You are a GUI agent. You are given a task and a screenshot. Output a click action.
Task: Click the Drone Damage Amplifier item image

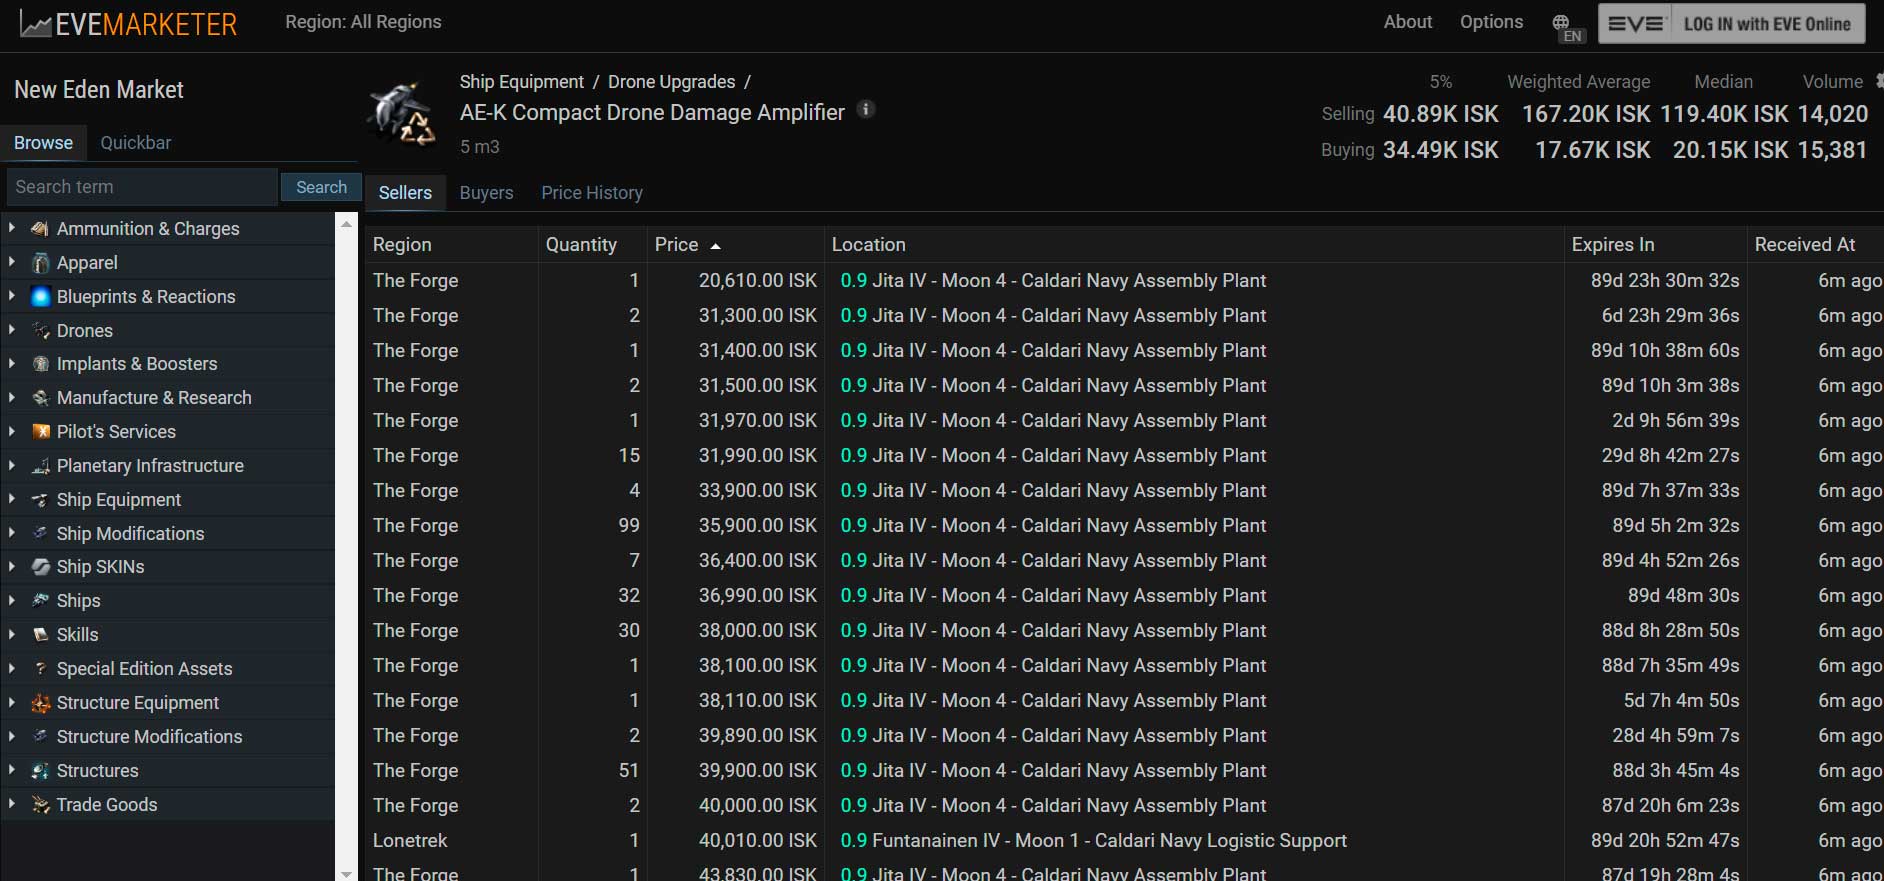click(x=402, y=114)
